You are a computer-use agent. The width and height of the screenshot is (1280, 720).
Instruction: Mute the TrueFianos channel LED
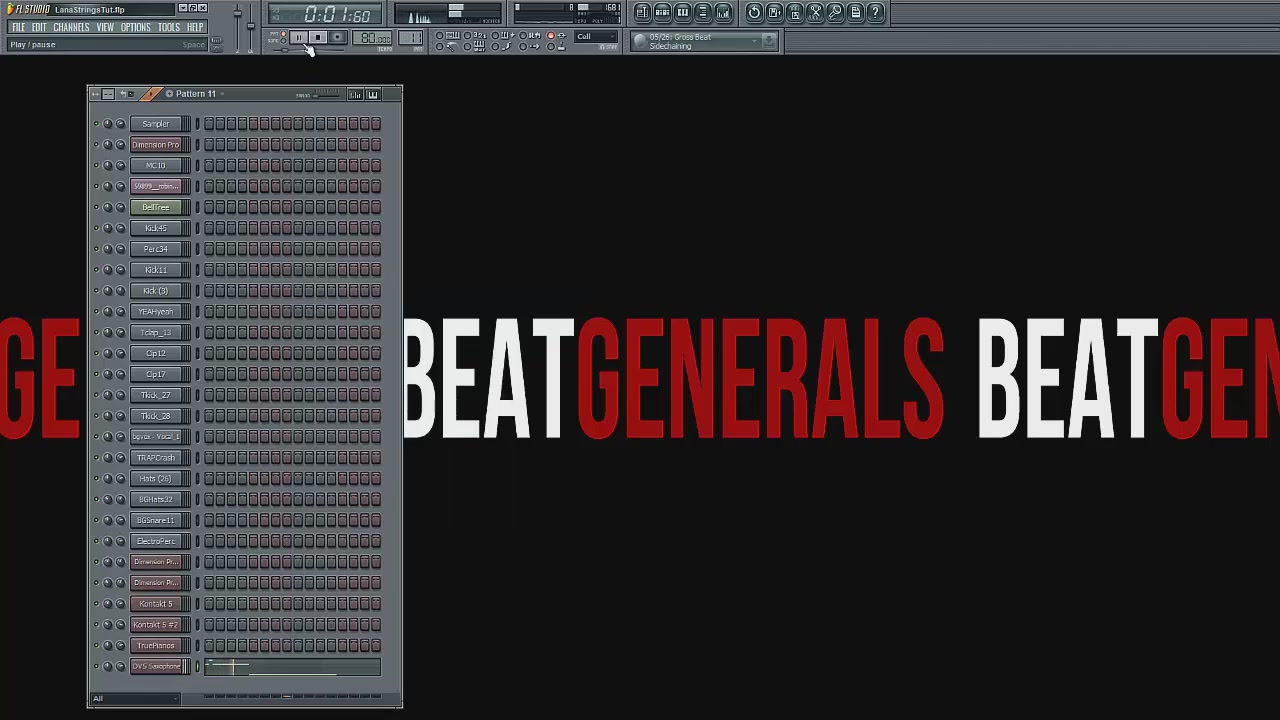97,646
